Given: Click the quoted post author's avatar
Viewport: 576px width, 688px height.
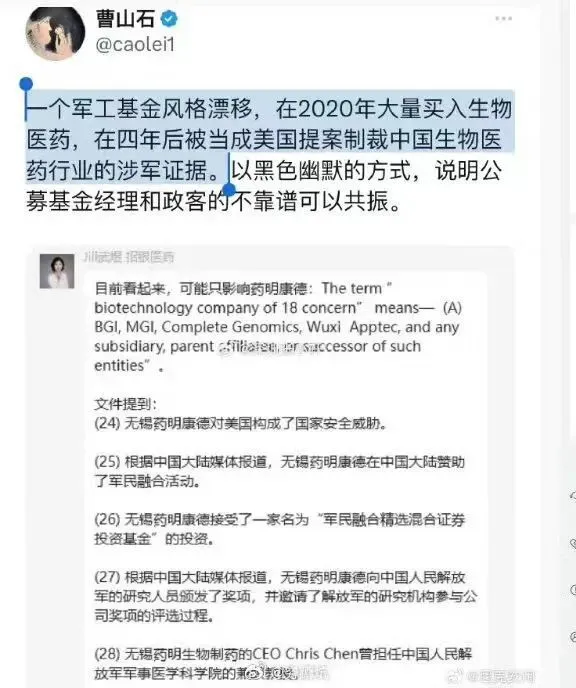Looking at the screenshot, I should [x=57, y=271].
